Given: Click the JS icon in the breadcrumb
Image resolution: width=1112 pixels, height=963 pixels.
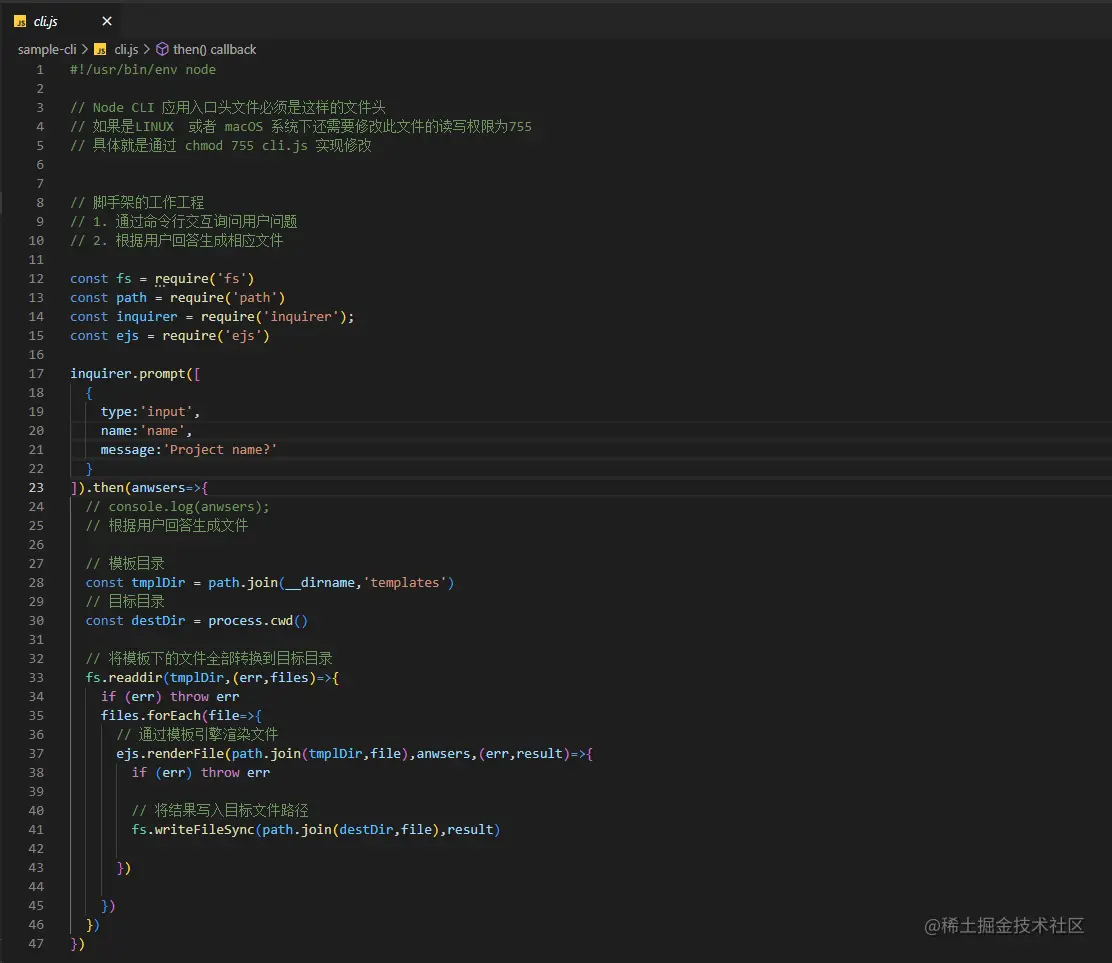Looking at the screenshot, I should coord(101,50).
